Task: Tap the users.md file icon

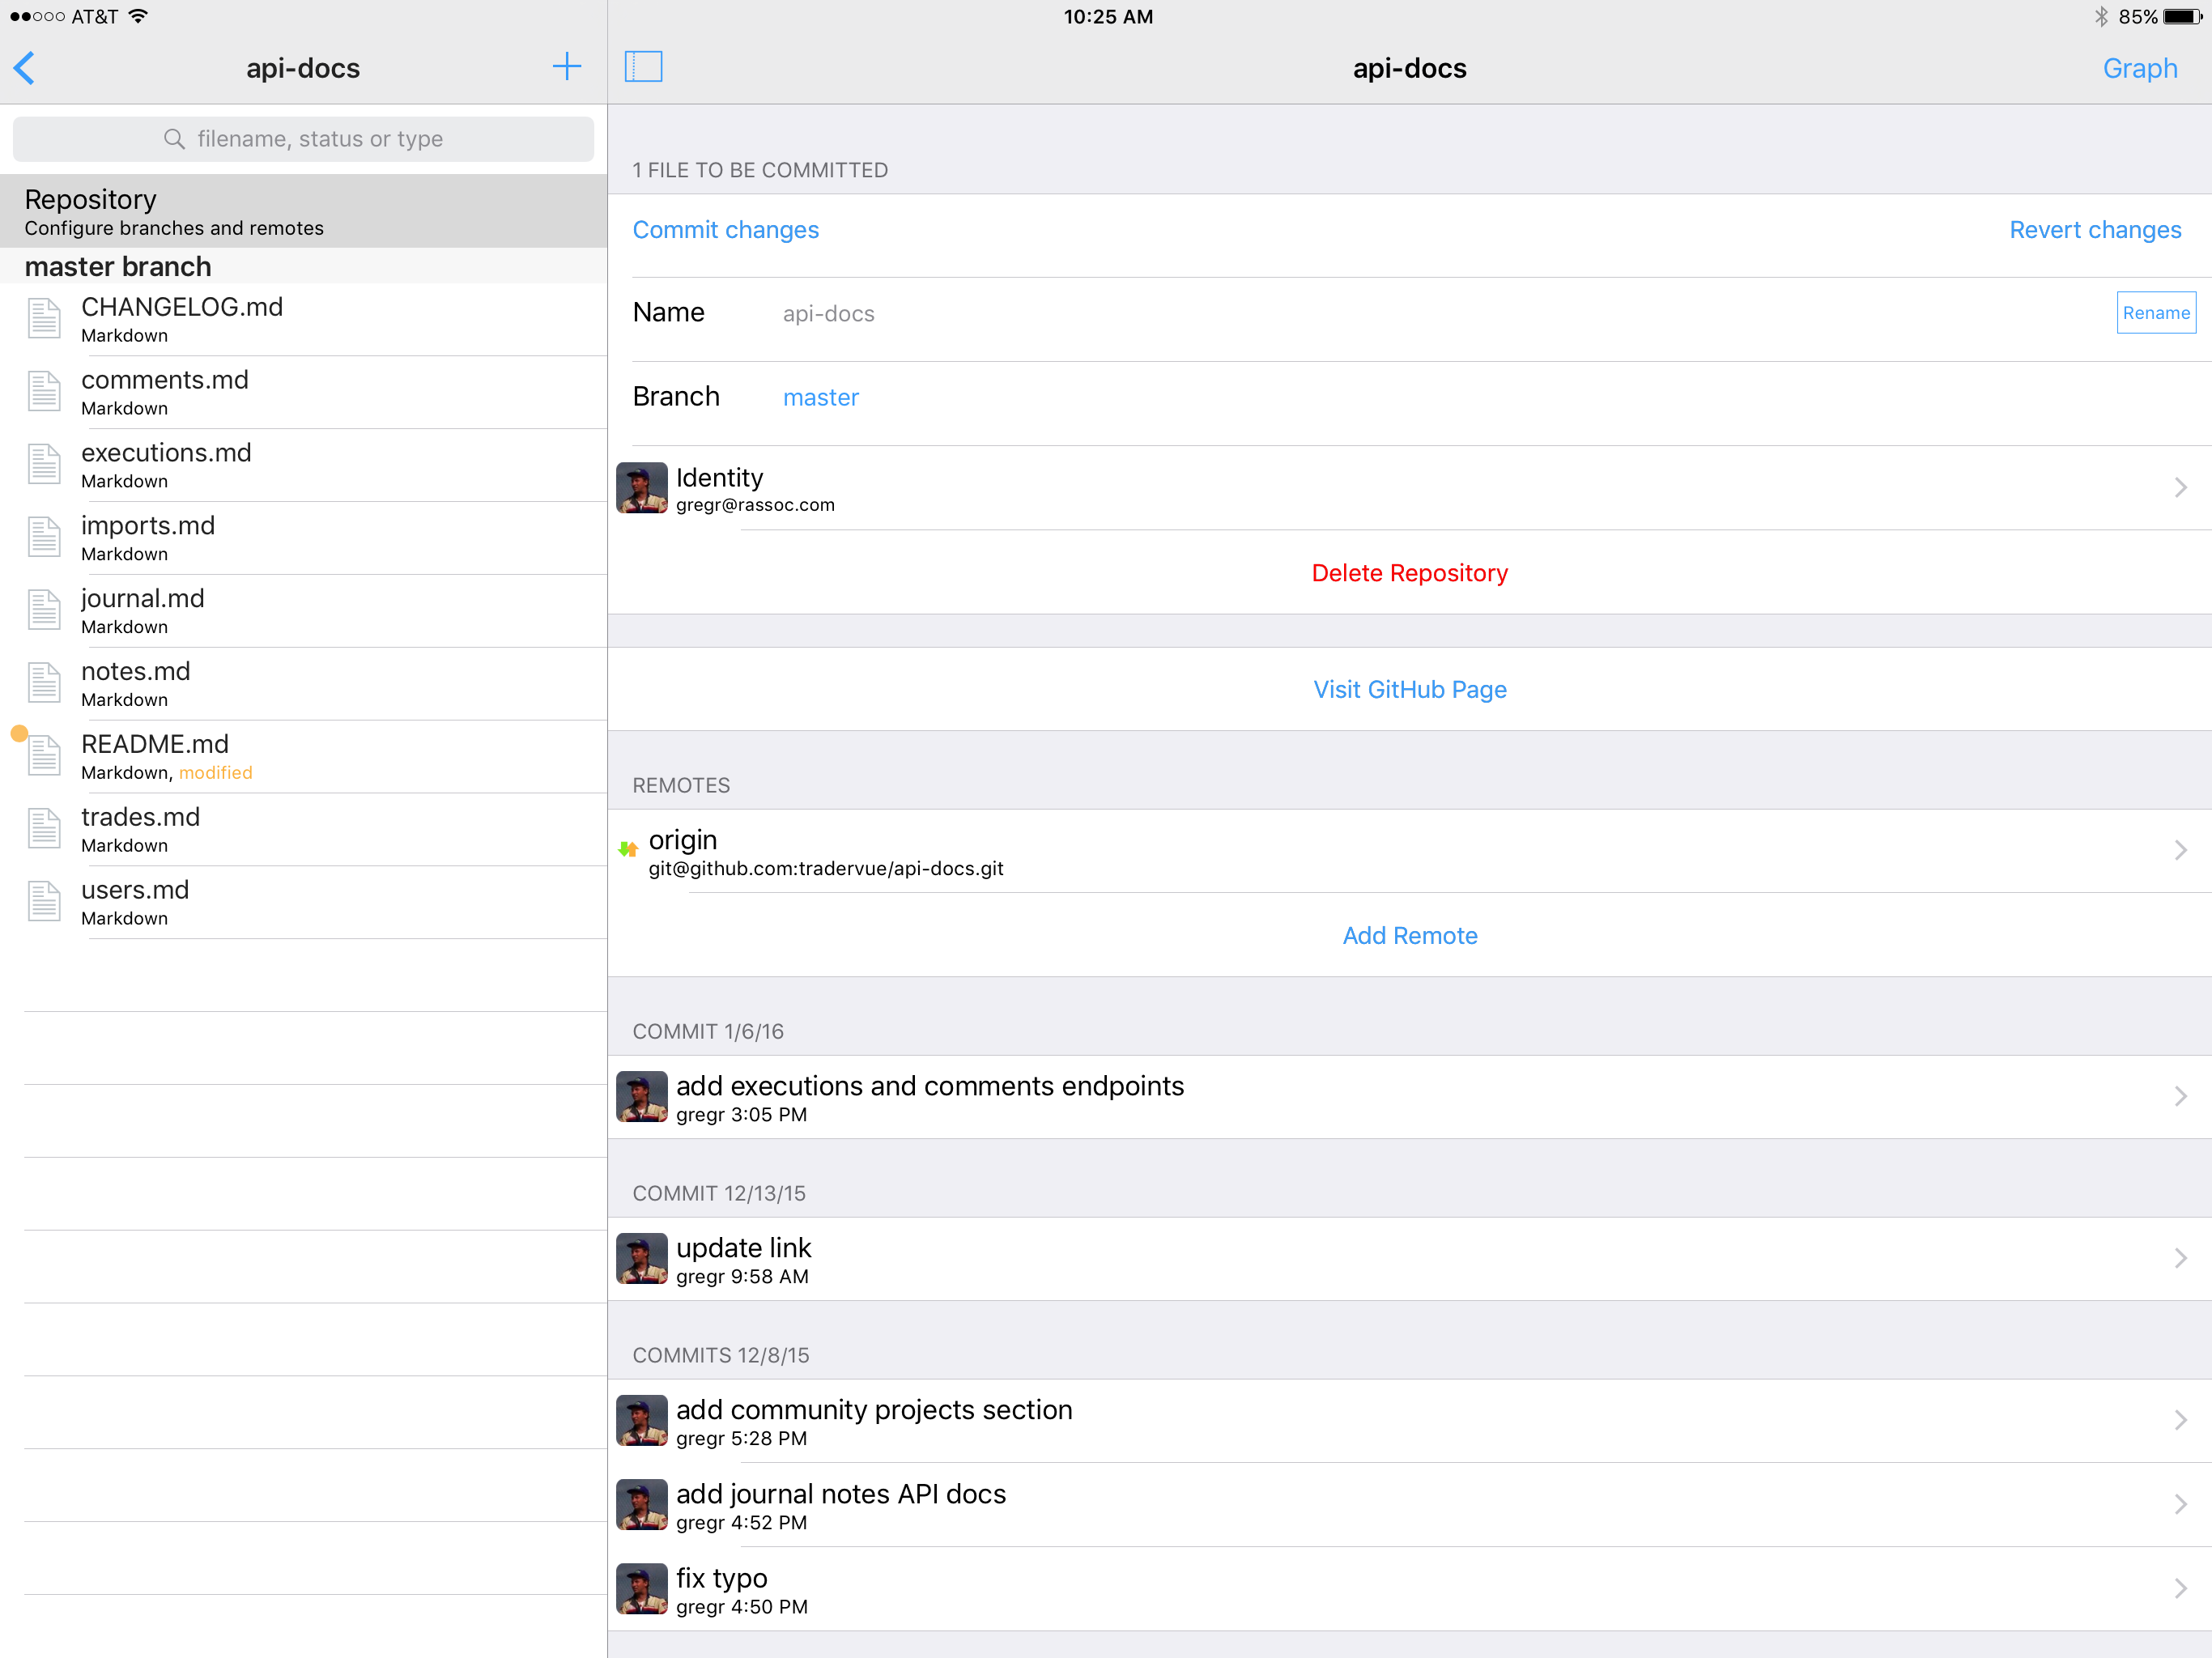Action: (x=44, y=901)
